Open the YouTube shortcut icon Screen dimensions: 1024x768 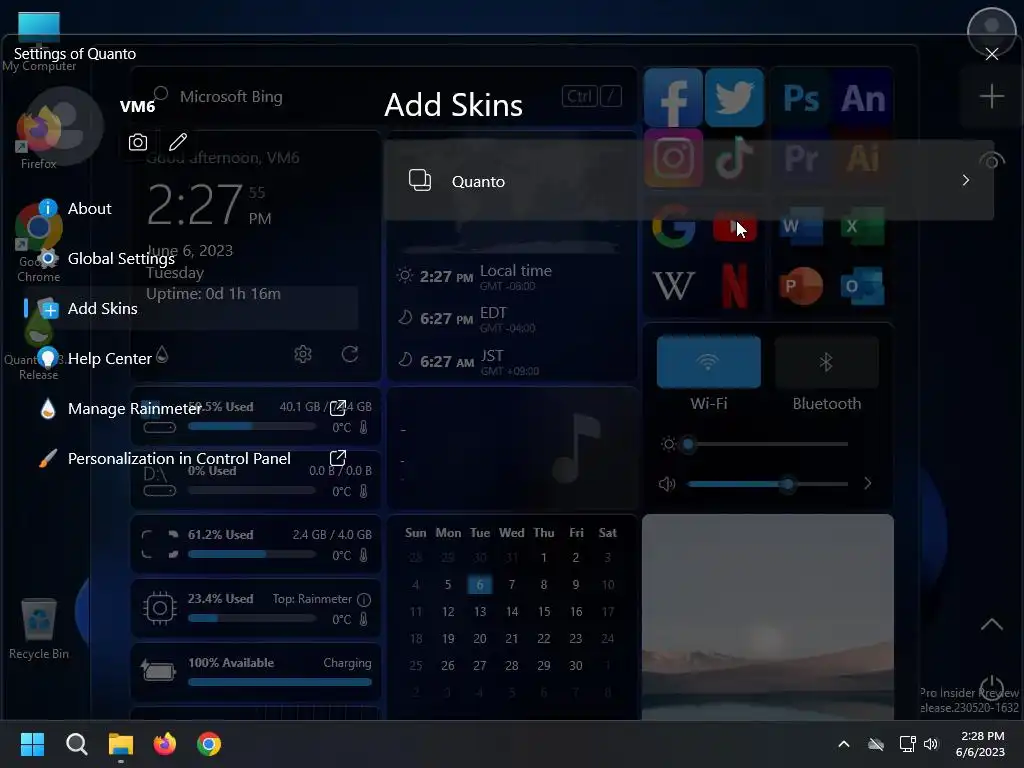(x=734, y=226)
